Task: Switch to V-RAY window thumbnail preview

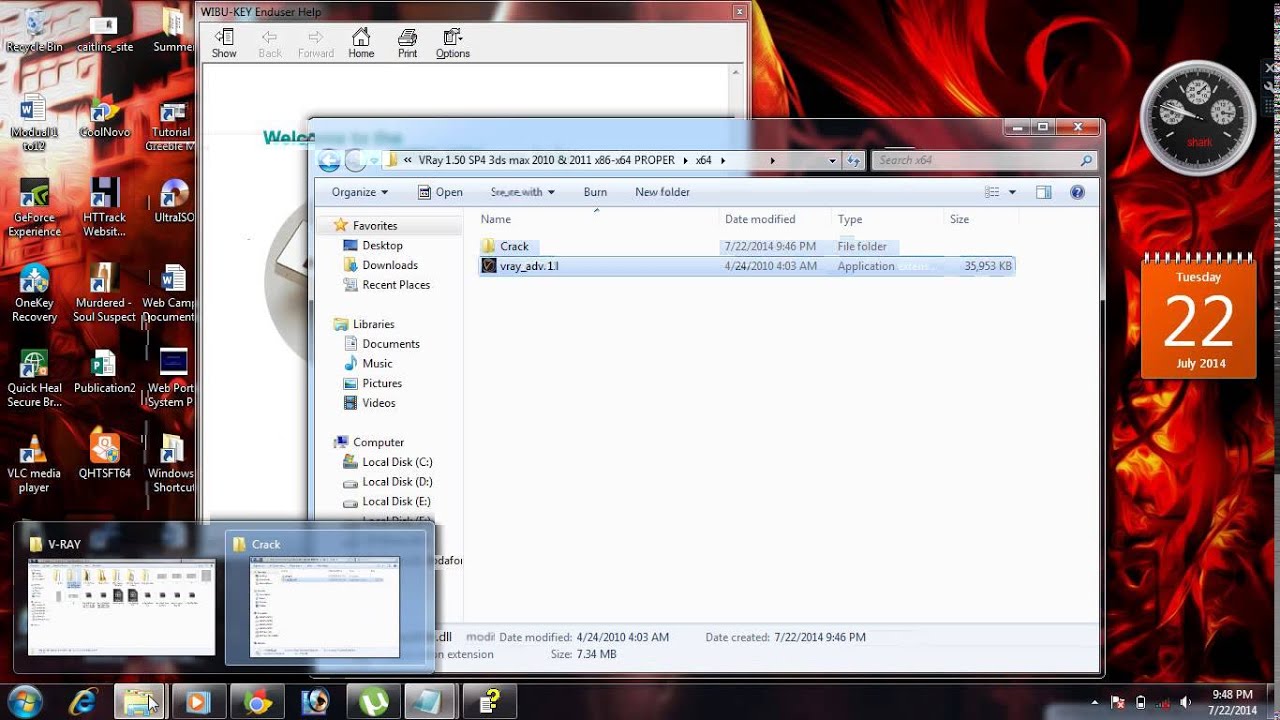Action: click(x=120, y=596)
